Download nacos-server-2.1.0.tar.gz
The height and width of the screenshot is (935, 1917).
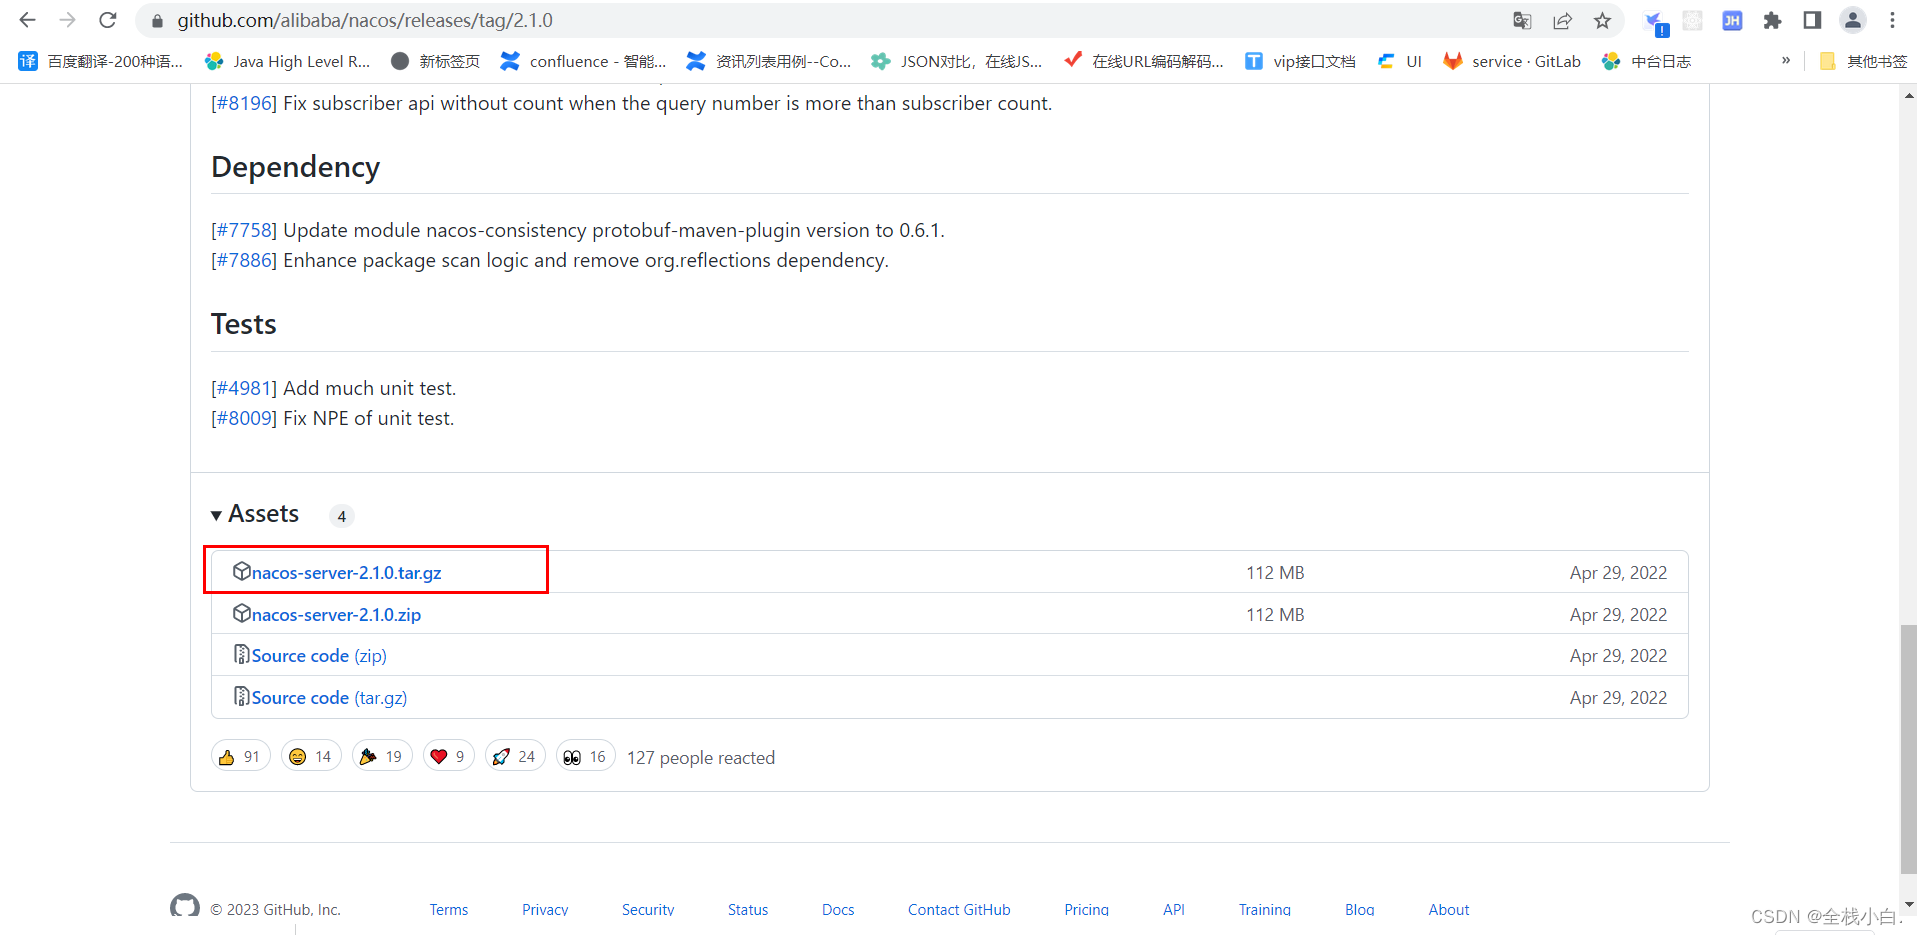coord(346,573)
